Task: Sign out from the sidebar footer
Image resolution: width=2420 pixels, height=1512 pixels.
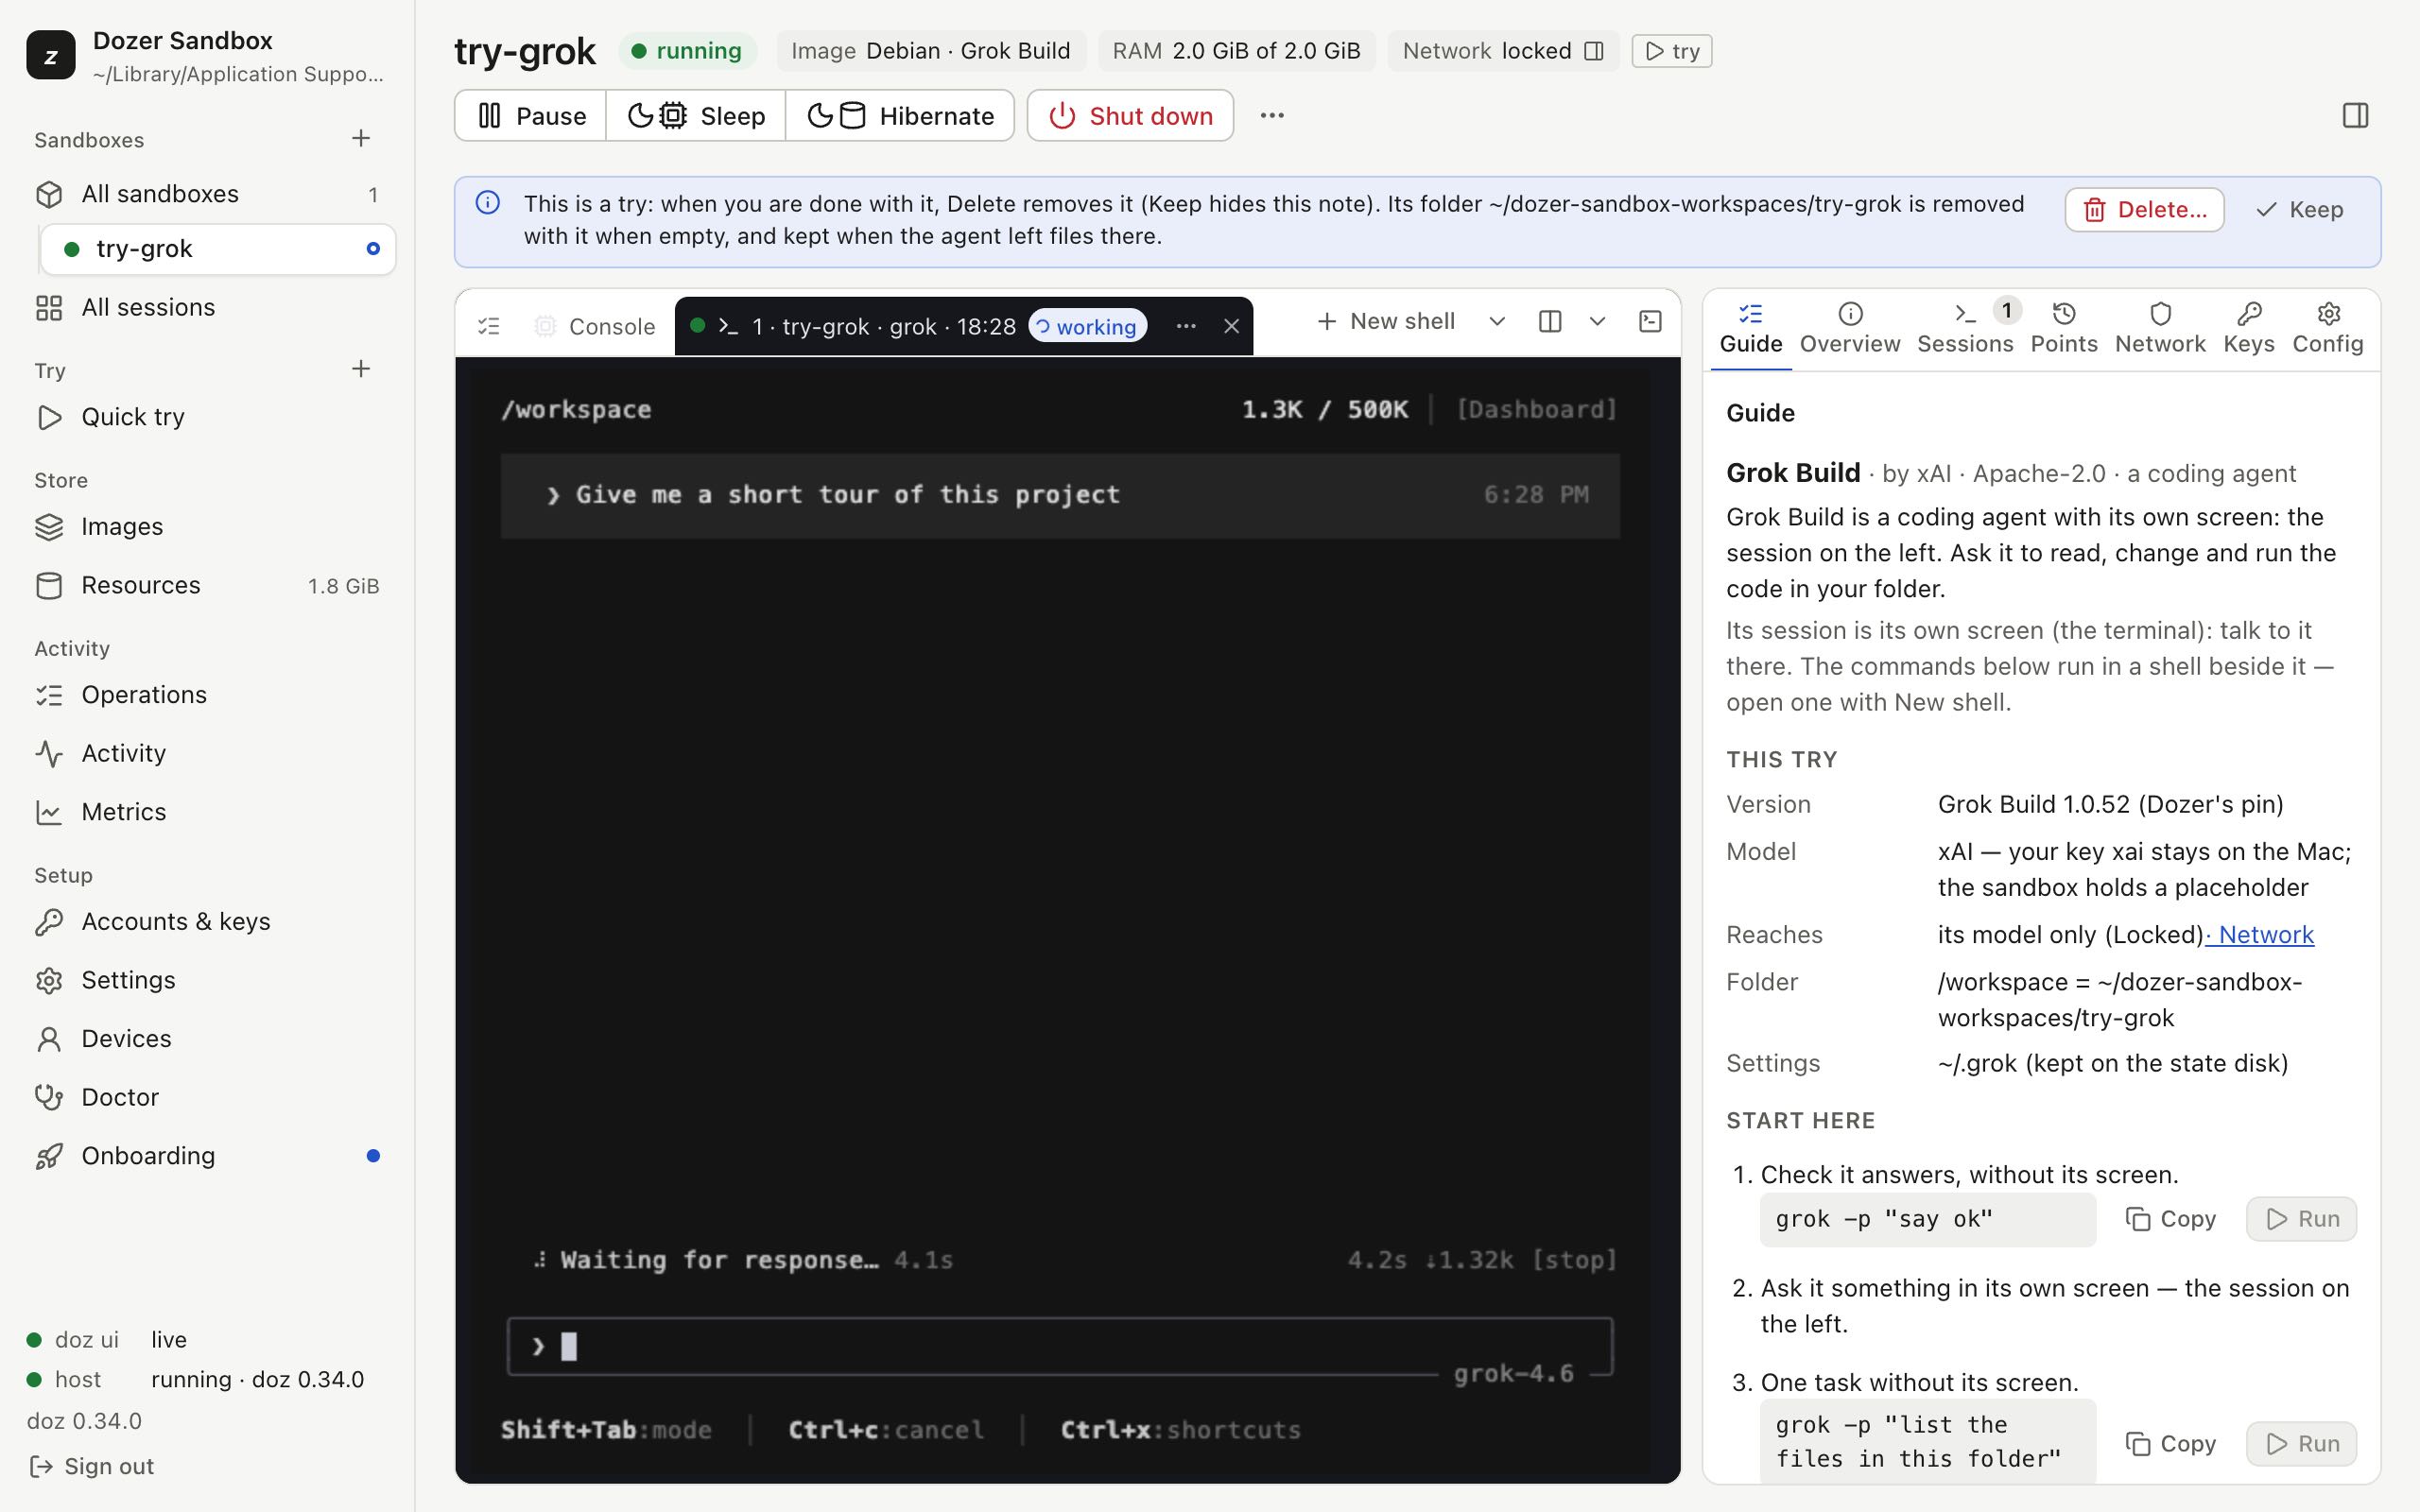Action: point(92,1466)
